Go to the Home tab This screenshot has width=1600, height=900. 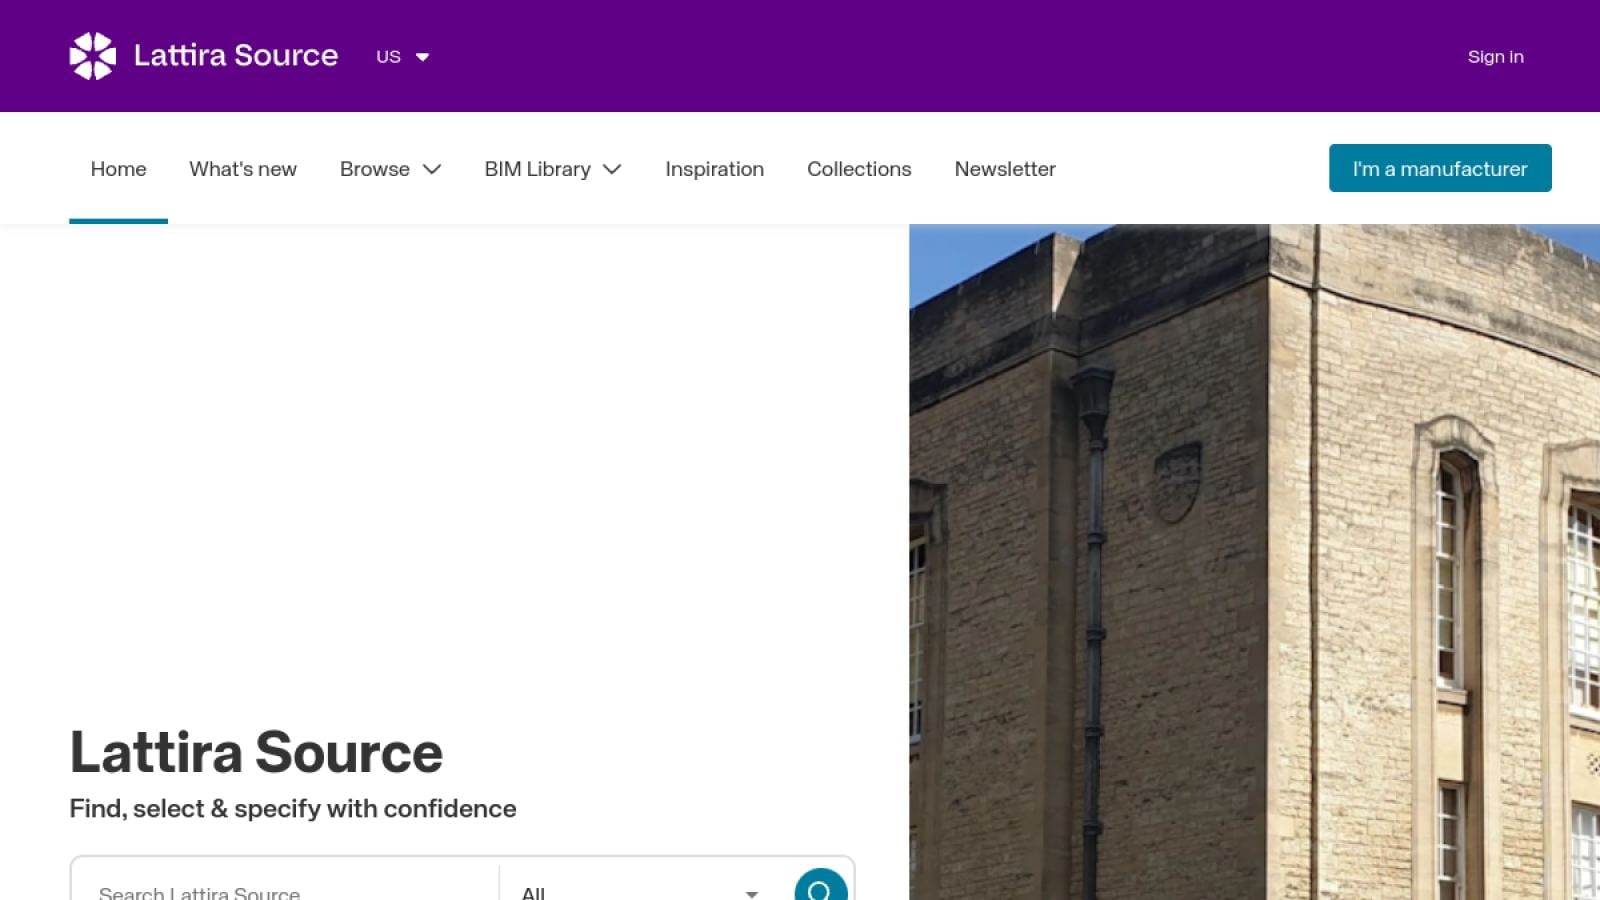pos(118,169)
